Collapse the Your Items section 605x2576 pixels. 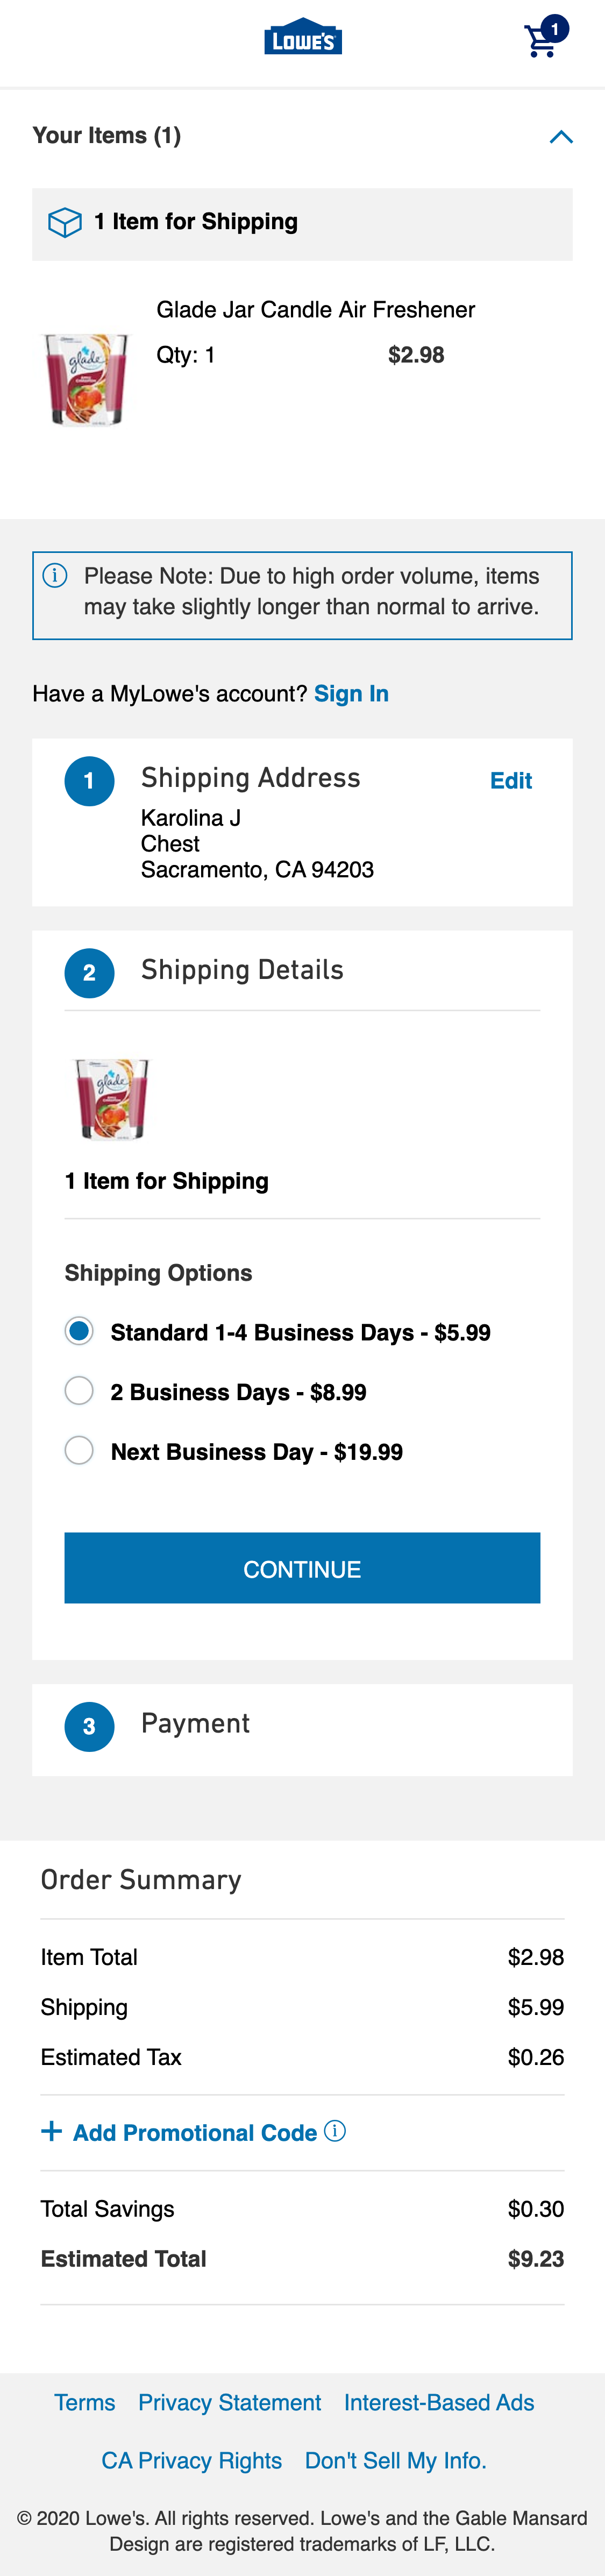(x=563, y=137)
